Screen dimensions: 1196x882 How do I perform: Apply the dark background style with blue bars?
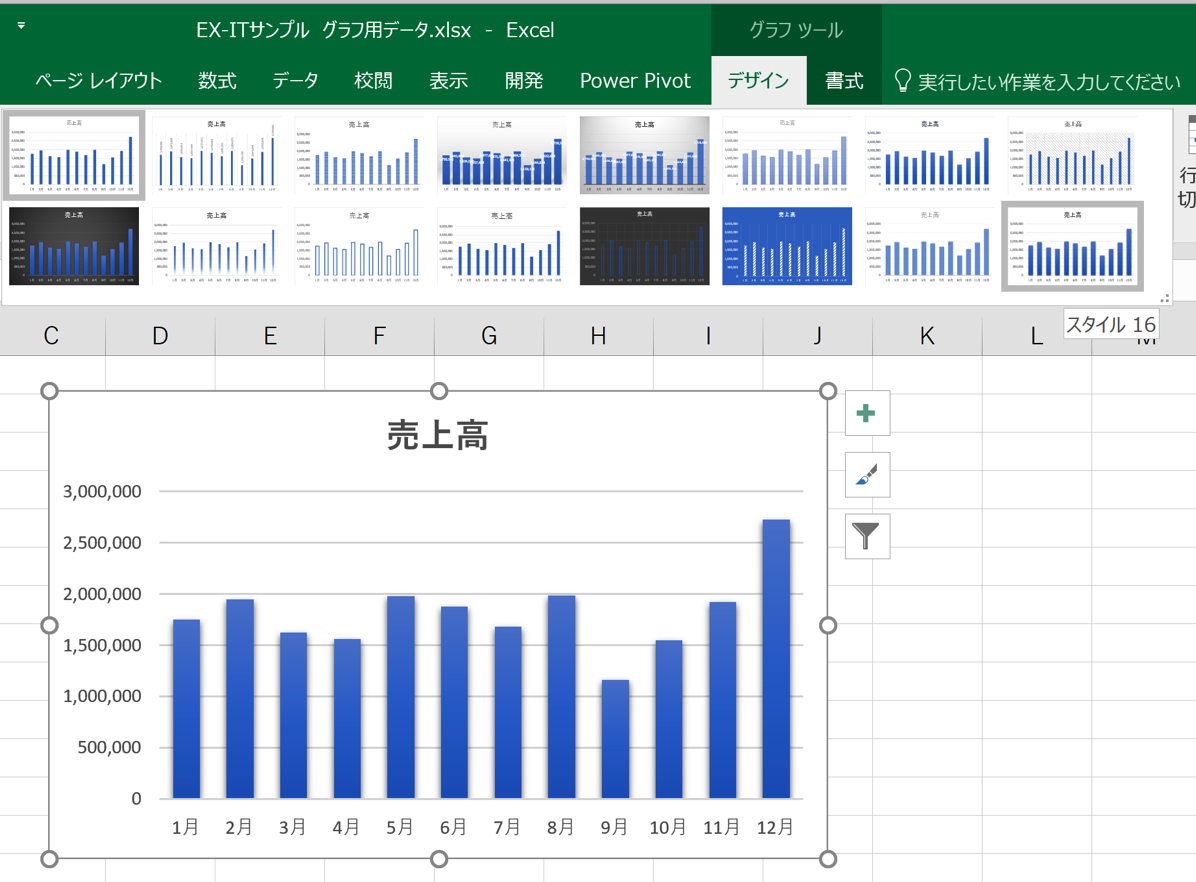(x=74, y=246)
